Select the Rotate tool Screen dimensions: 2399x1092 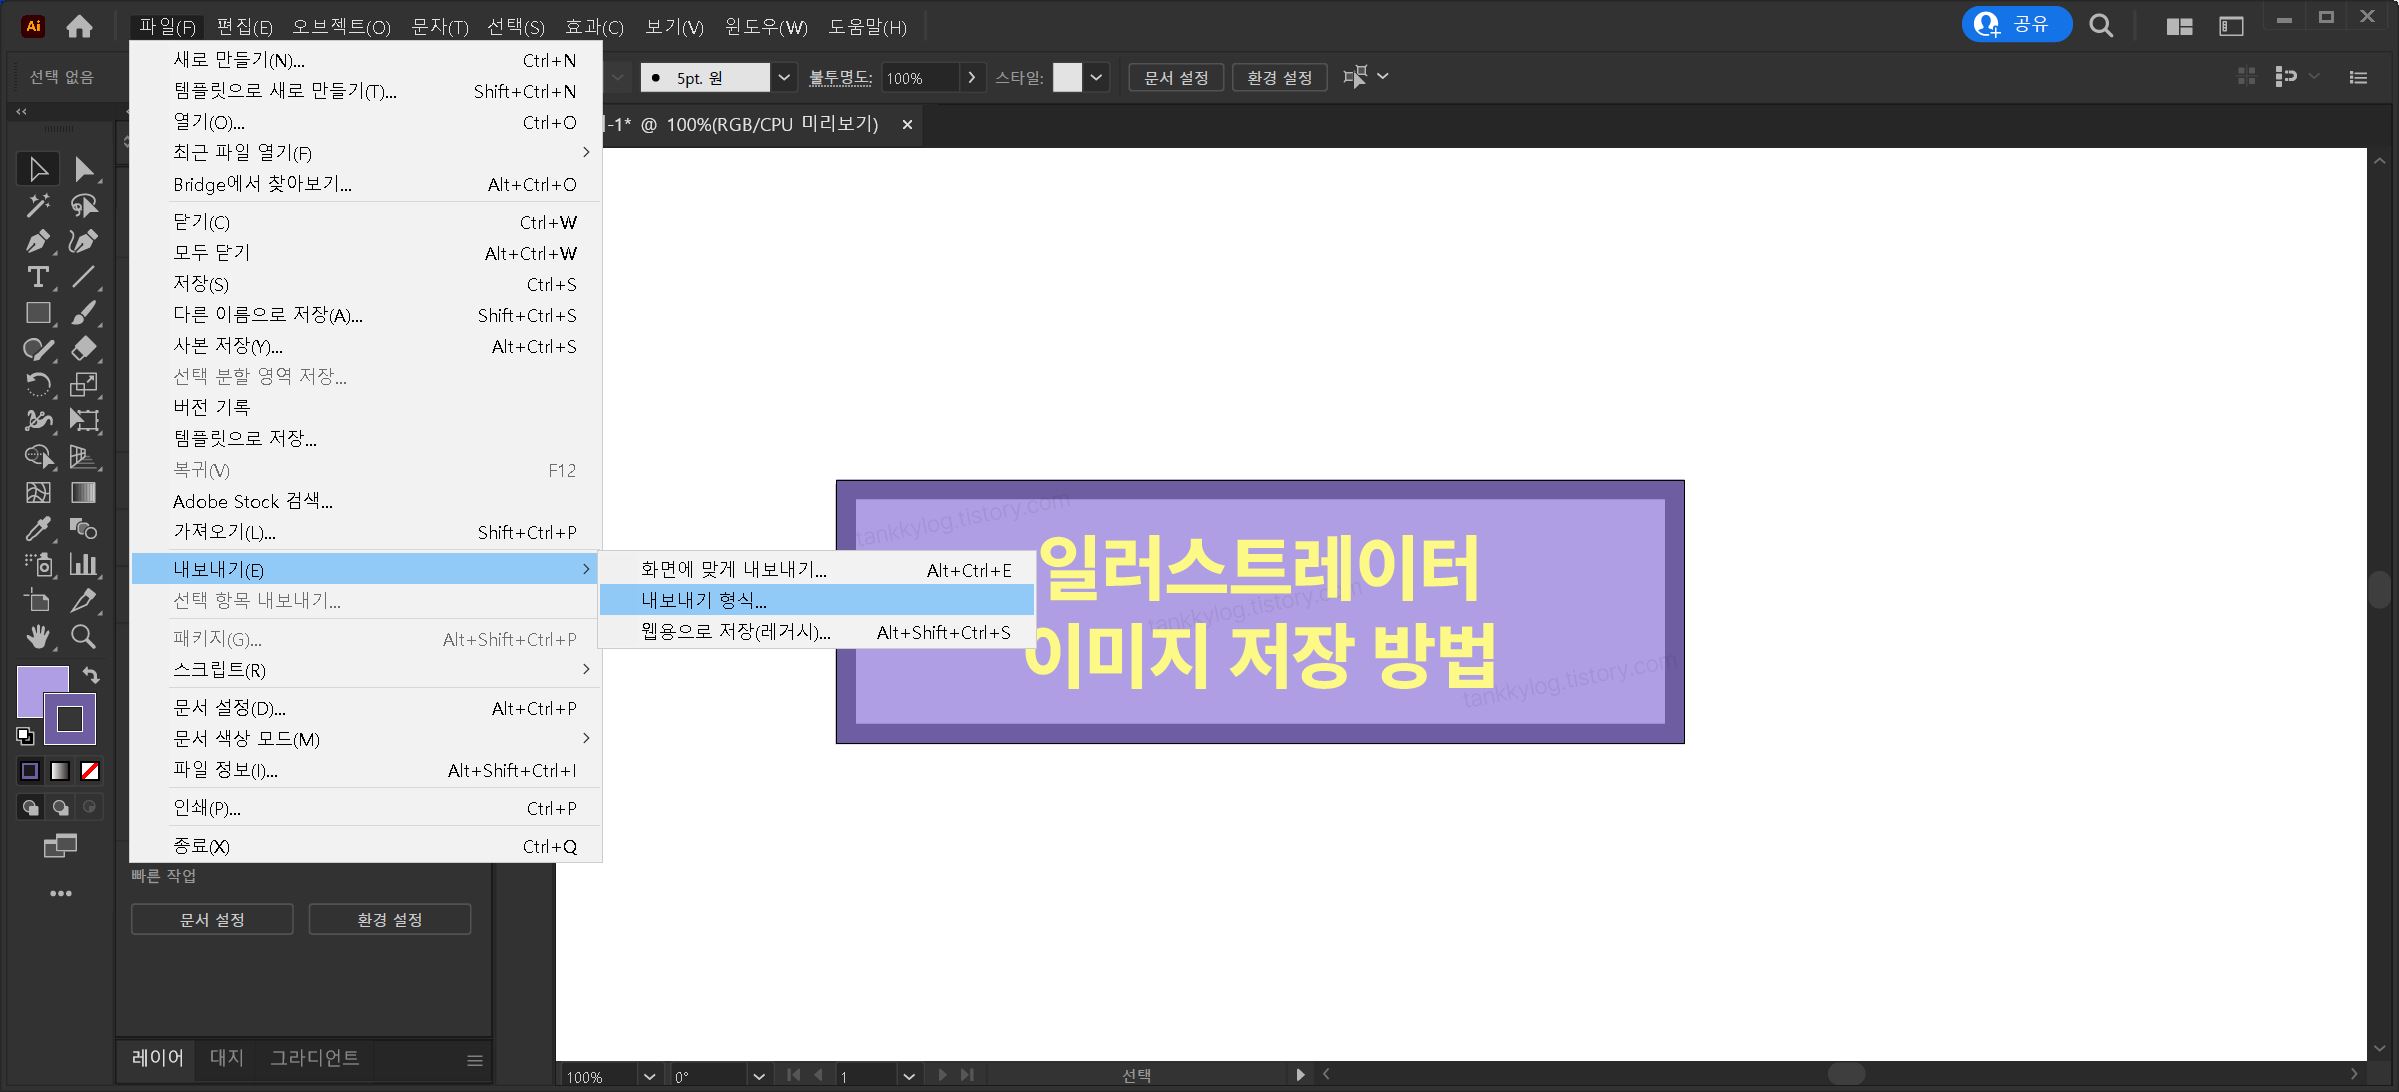pyautogui.click(x=38, y=385)
